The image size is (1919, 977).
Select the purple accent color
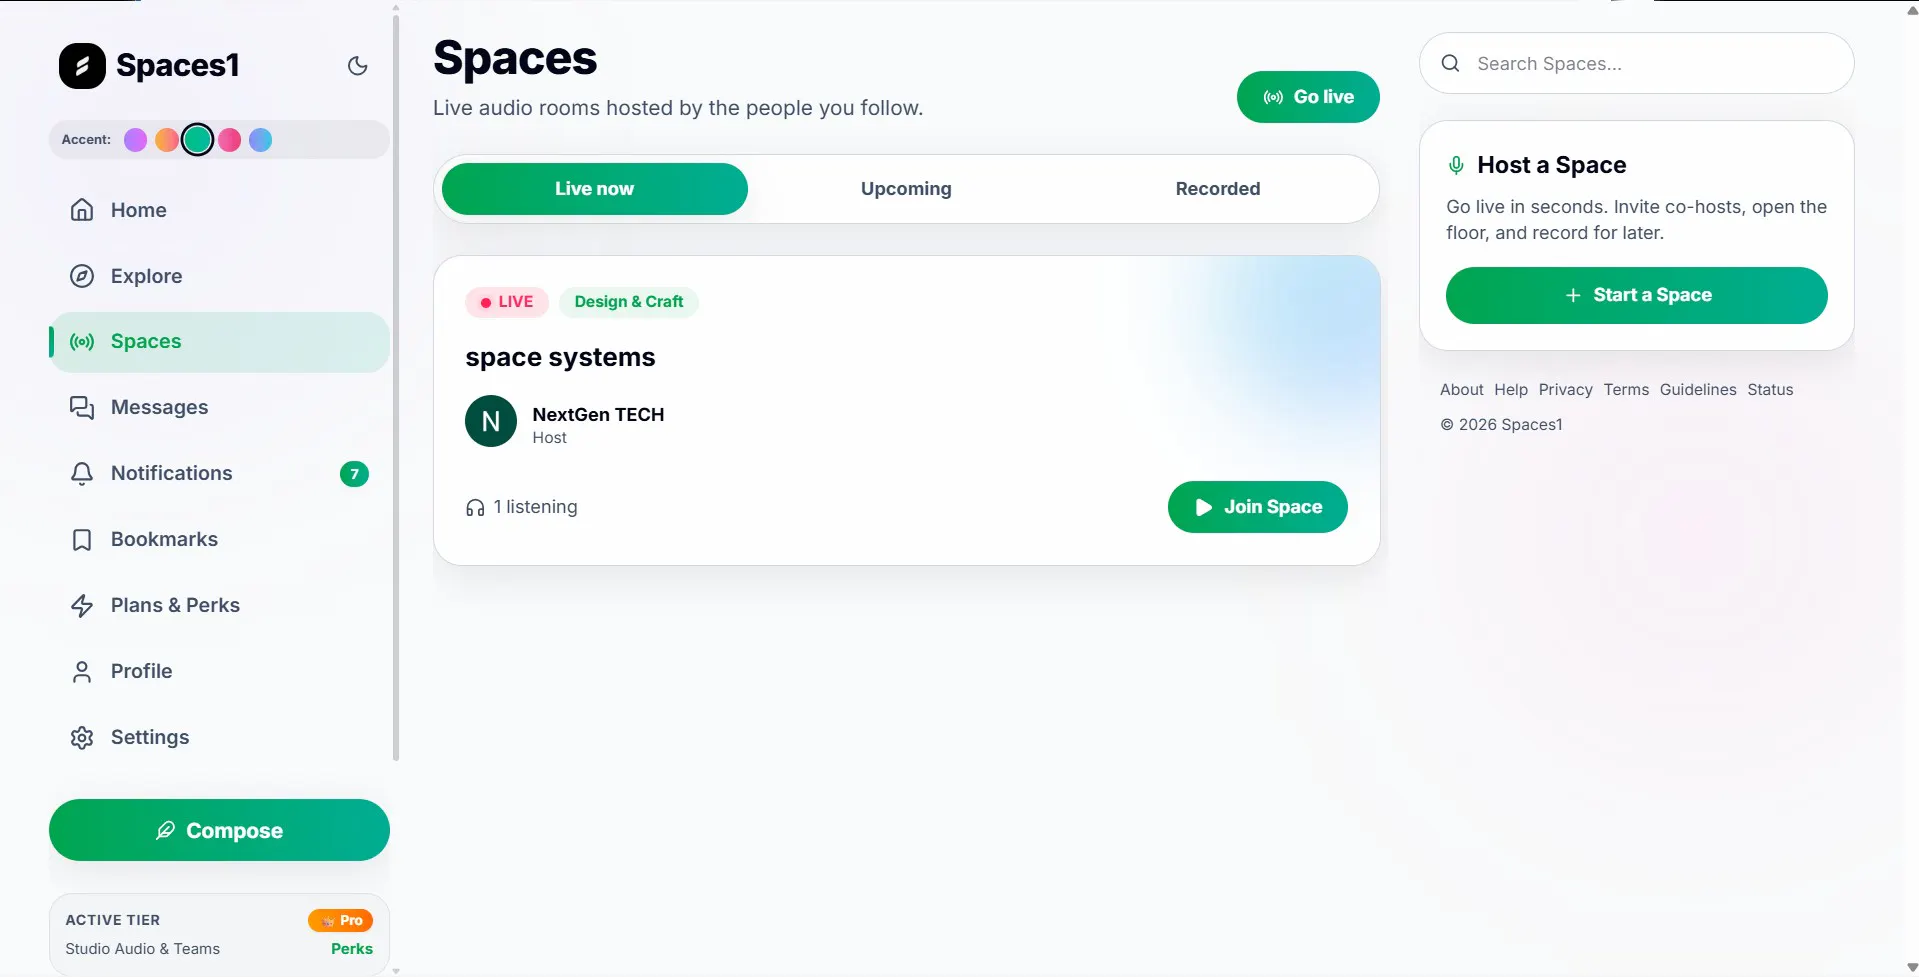pyautogui.click(x=135, y=140)
